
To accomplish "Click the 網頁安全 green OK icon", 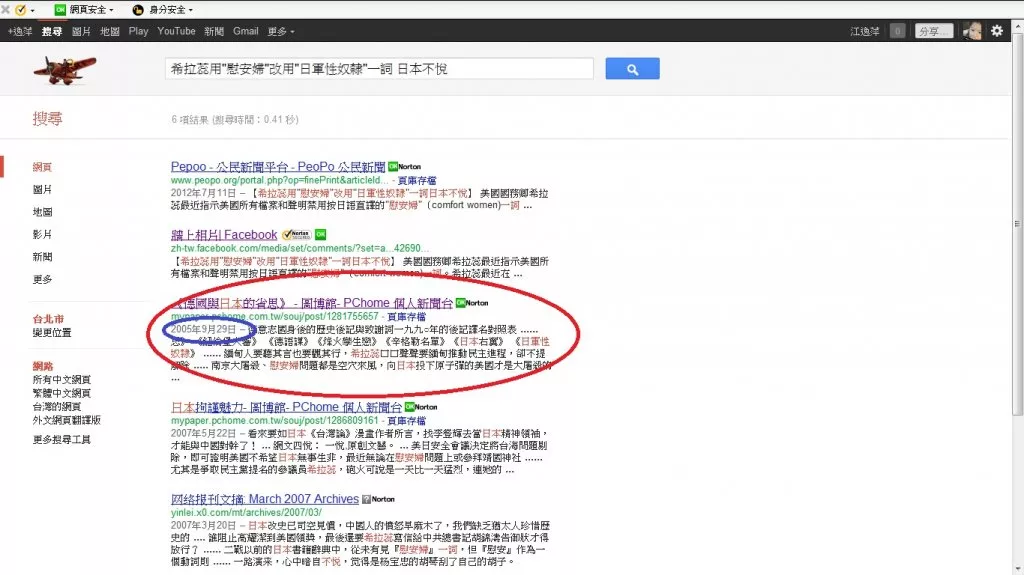I will (x=60, y=10).
